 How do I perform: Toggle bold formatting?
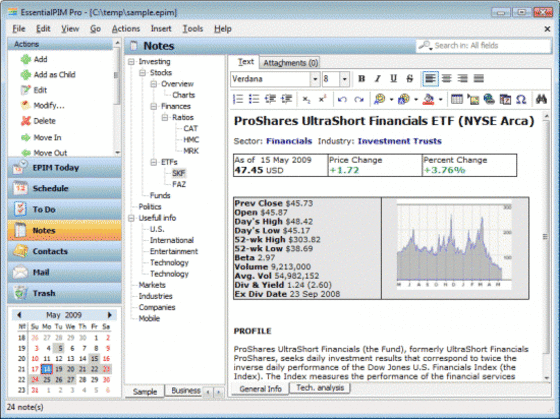[x=361, y=79]
